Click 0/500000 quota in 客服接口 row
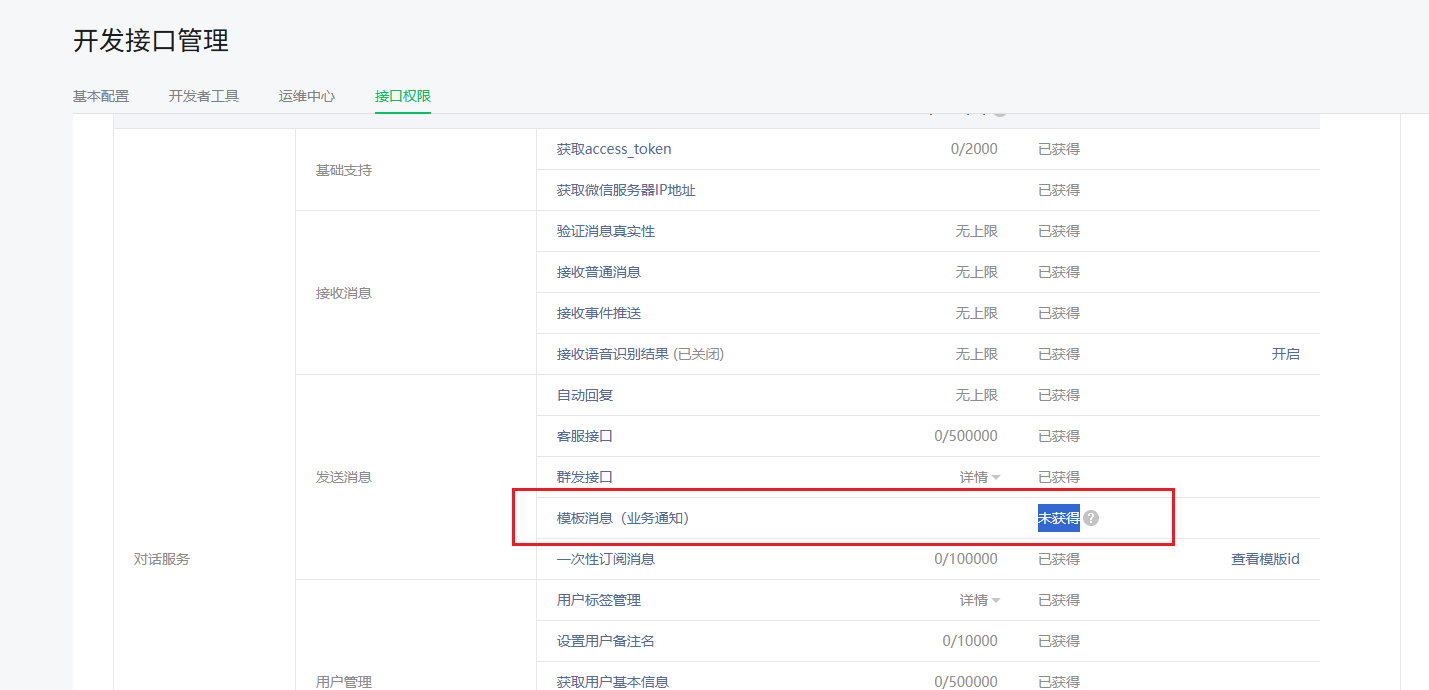The height and width of the screenshot is (690, 1429). pos(966,436)
